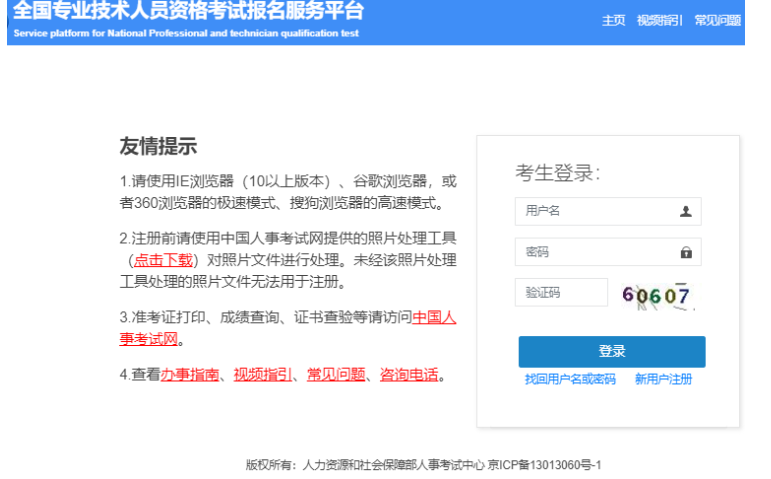Click the red 点击下载 download link
The width and height of the screenshot is (771, 479).
click(x=163, y=260)
